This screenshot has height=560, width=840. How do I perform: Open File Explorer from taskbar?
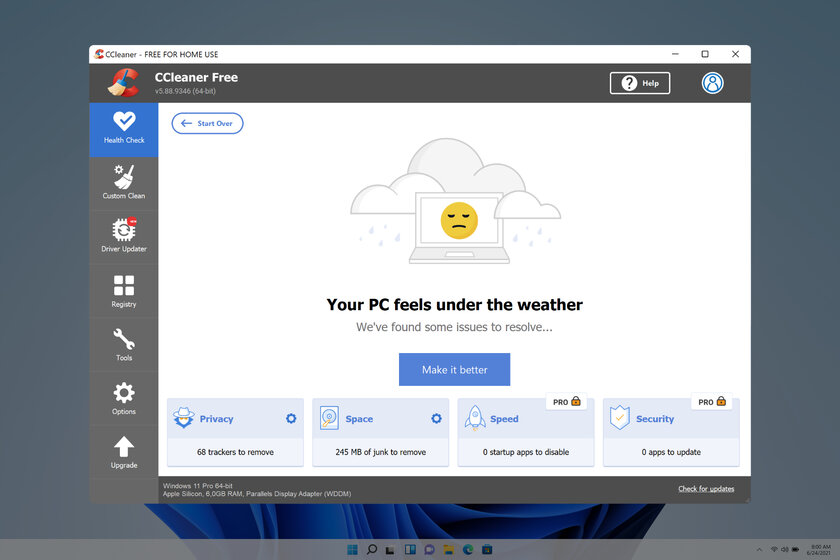pos(448,549)
